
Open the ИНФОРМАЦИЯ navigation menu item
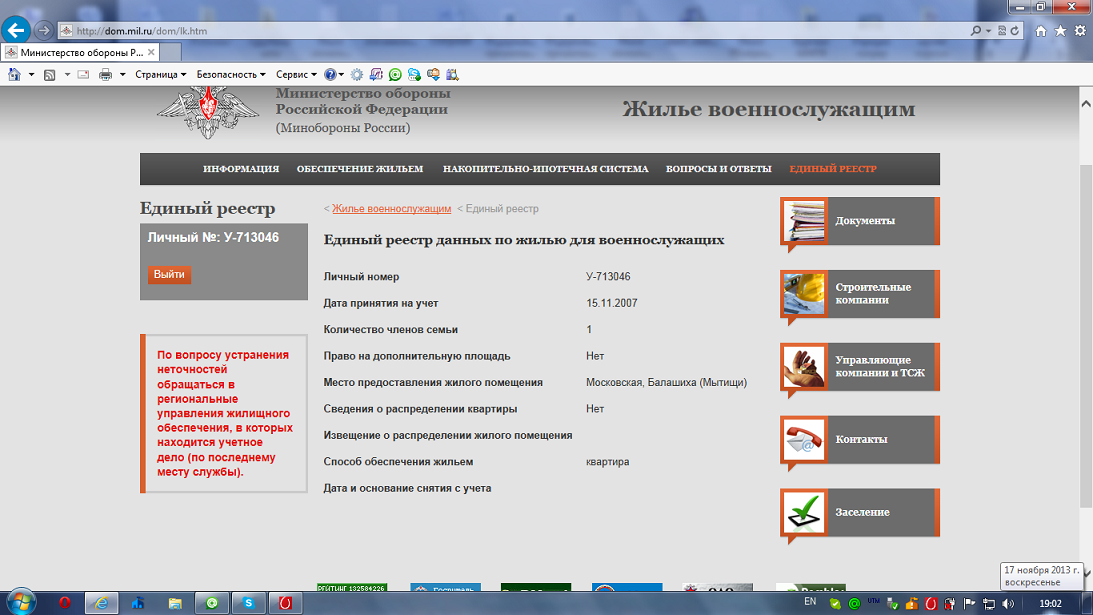pos(241,169)
